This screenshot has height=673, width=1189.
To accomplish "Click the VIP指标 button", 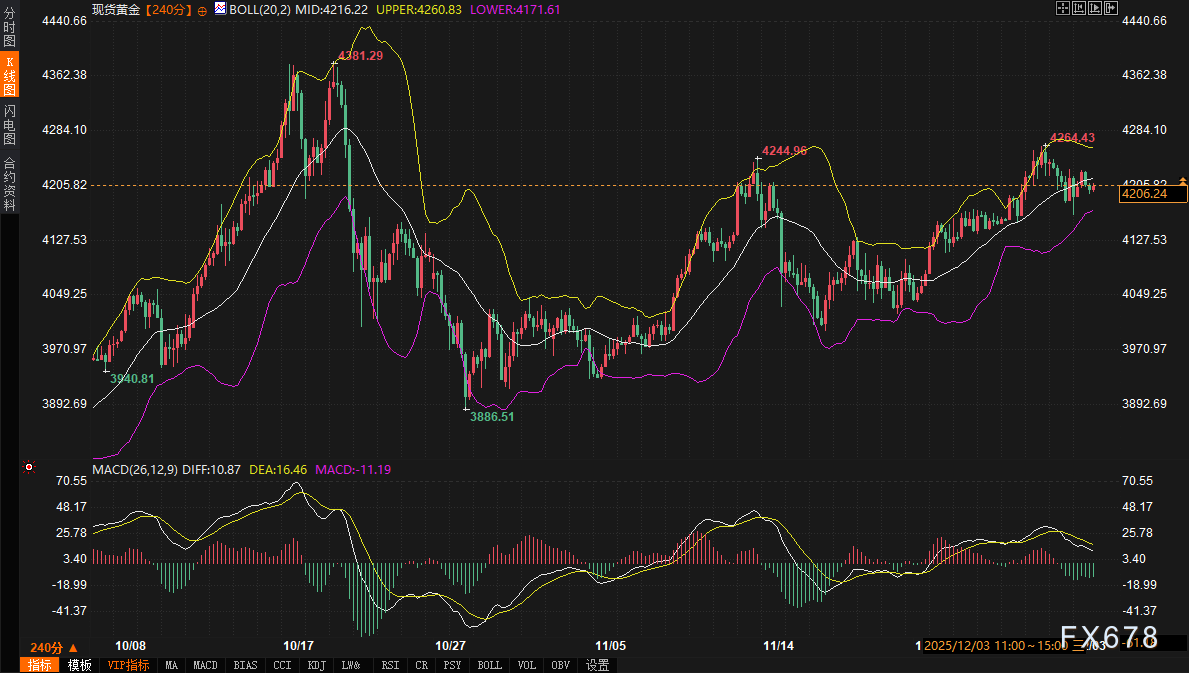I will 128,665.
